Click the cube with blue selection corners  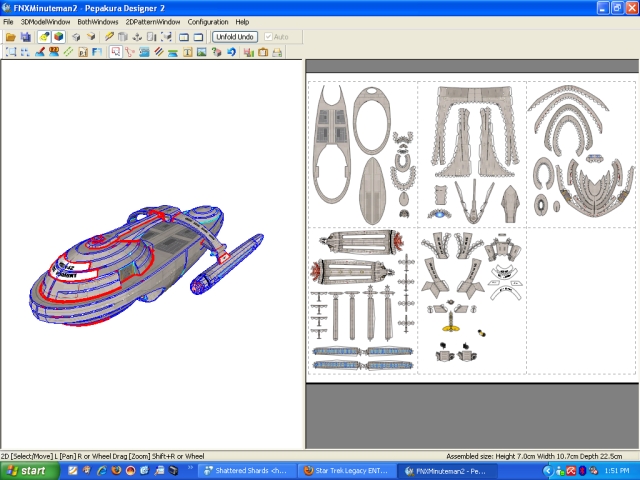166,37
